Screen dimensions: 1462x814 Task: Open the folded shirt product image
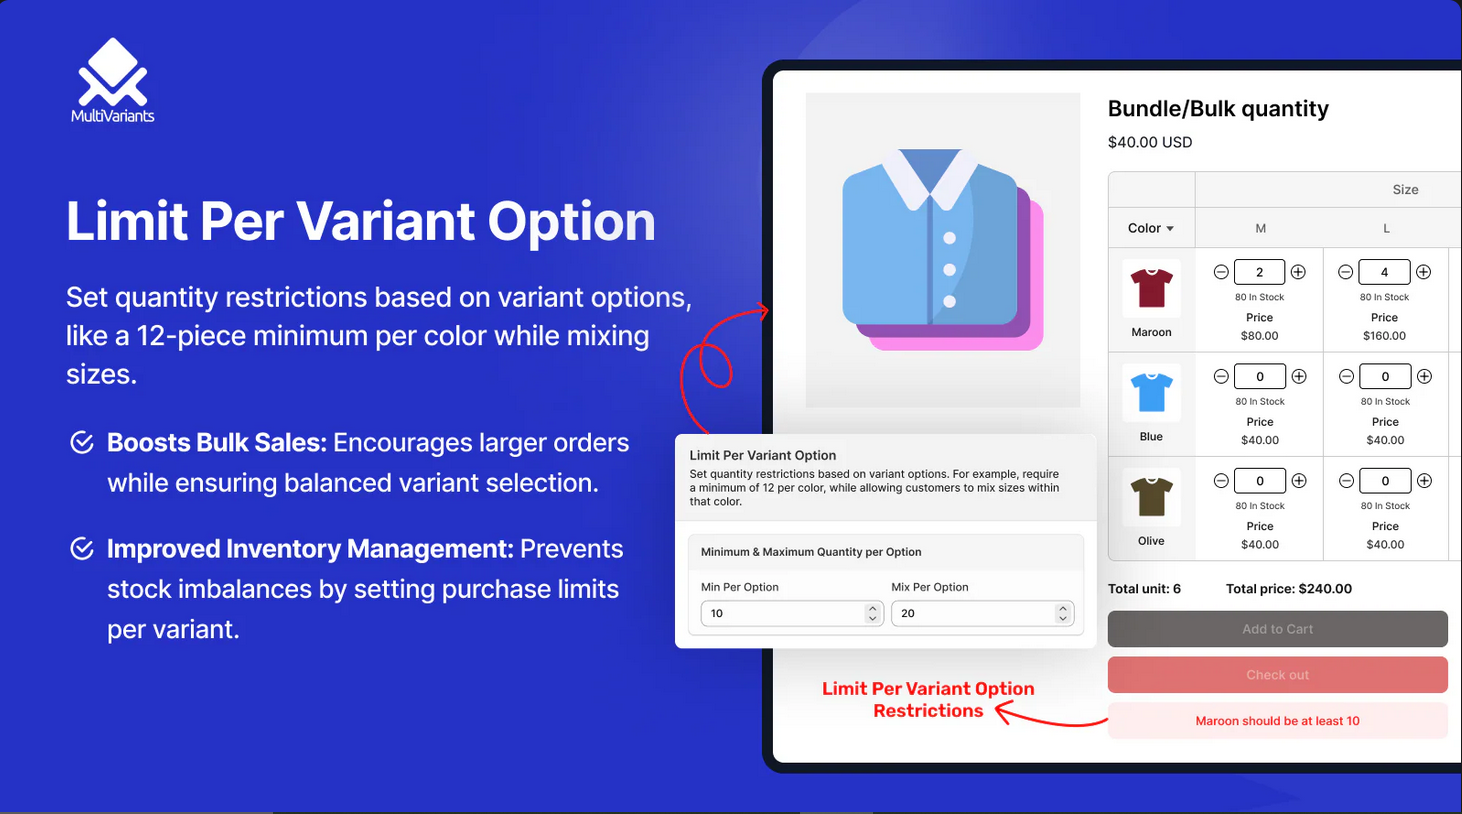943,250
